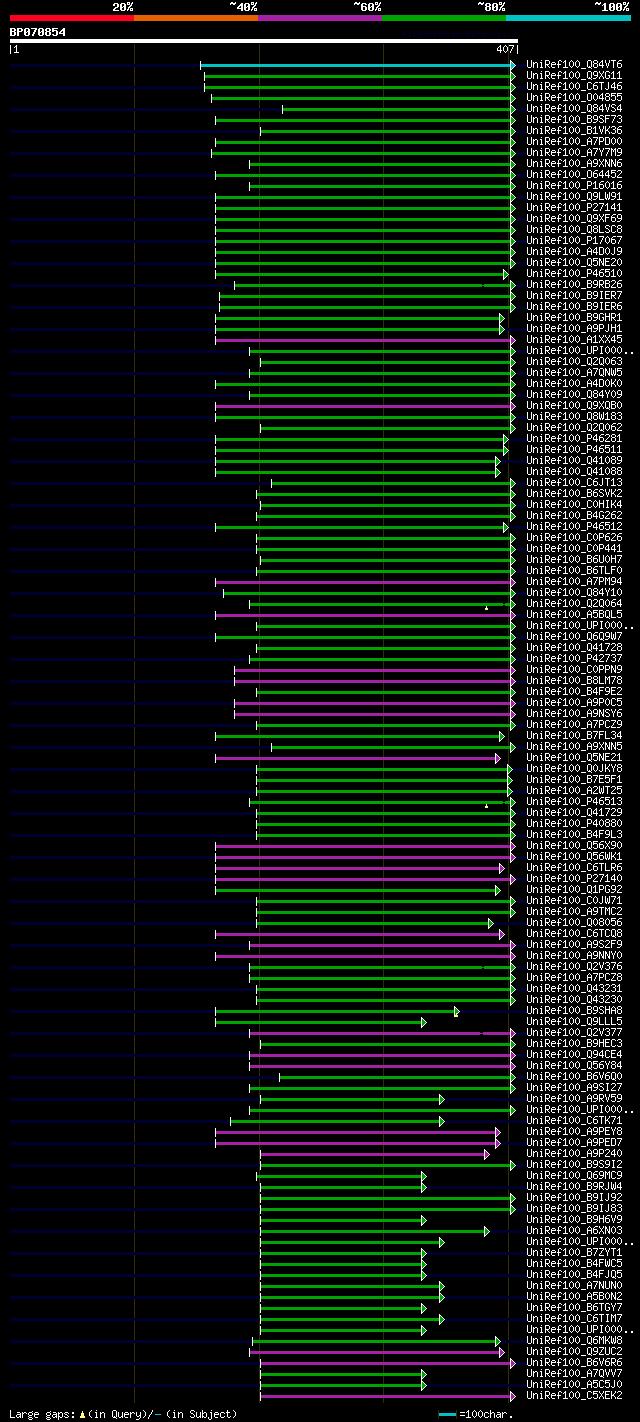Open hit UniRef100_Q84VS4
Image resolution: width=640 pixels, height=1422 pixels.
[x=573, y=109]
